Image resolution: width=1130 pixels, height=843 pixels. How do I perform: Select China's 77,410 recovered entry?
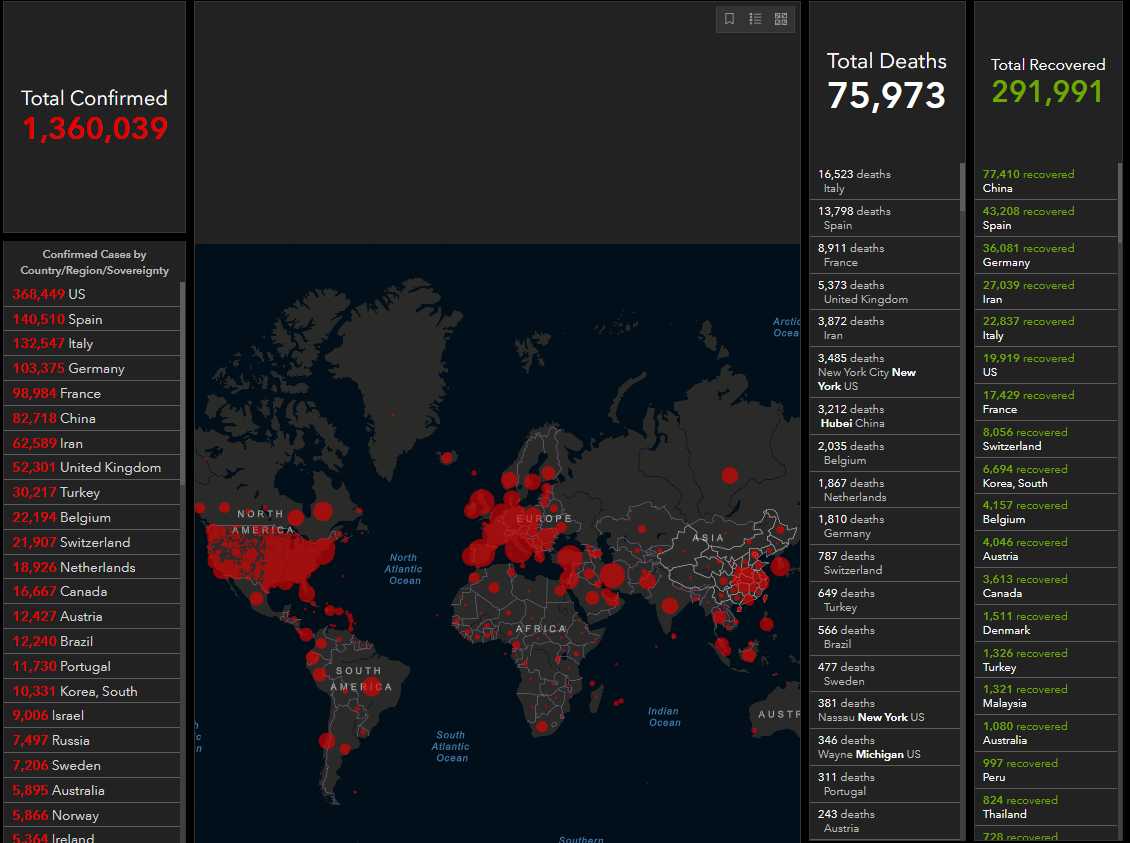(x=1045, y=181)
